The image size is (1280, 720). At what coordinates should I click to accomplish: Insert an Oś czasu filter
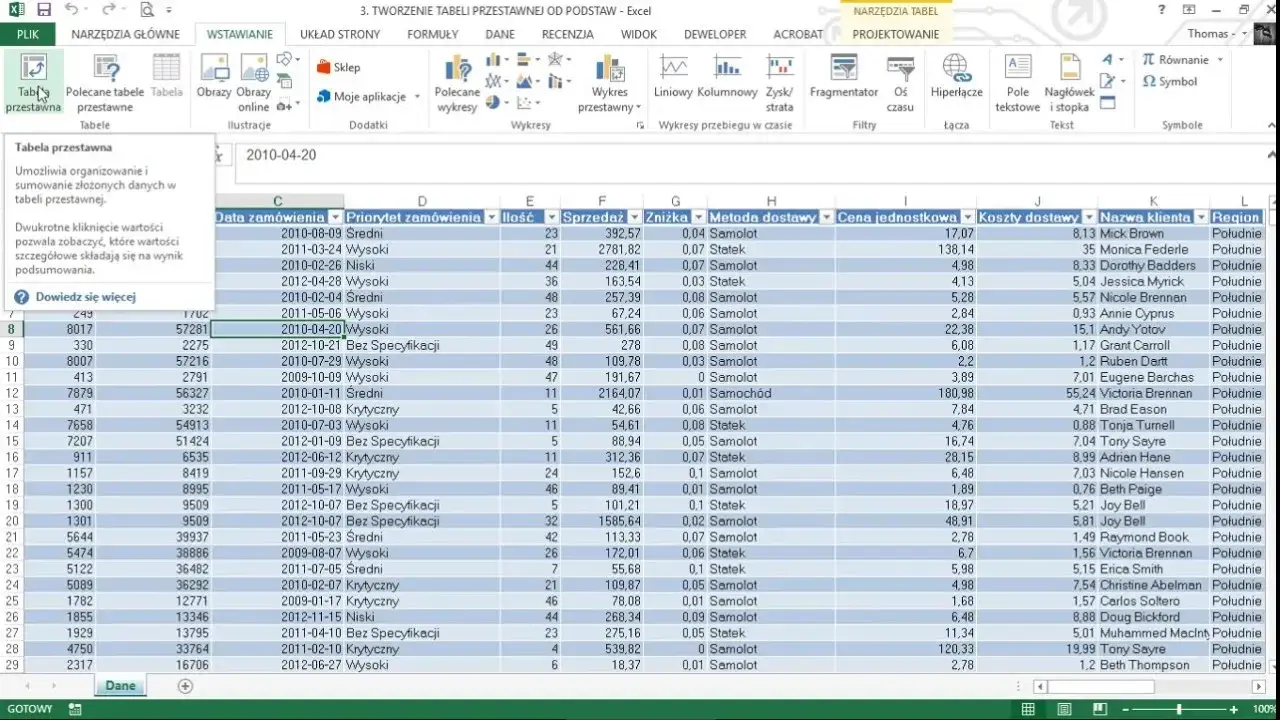[900, 83]
